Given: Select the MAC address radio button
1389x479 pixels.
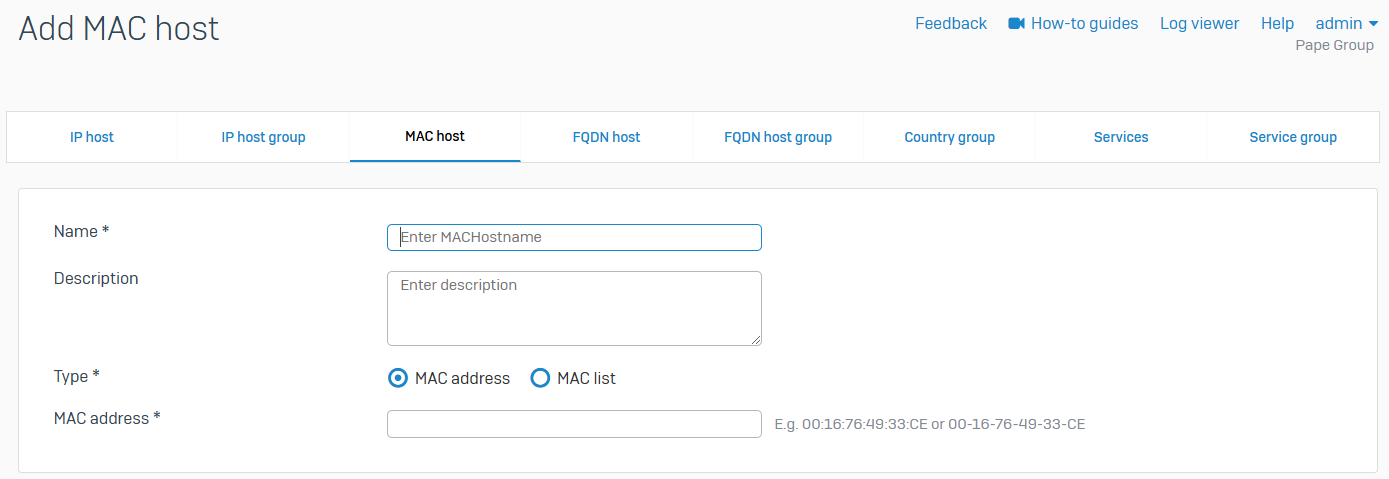Looking at the screenshot, I should (398, 378).
